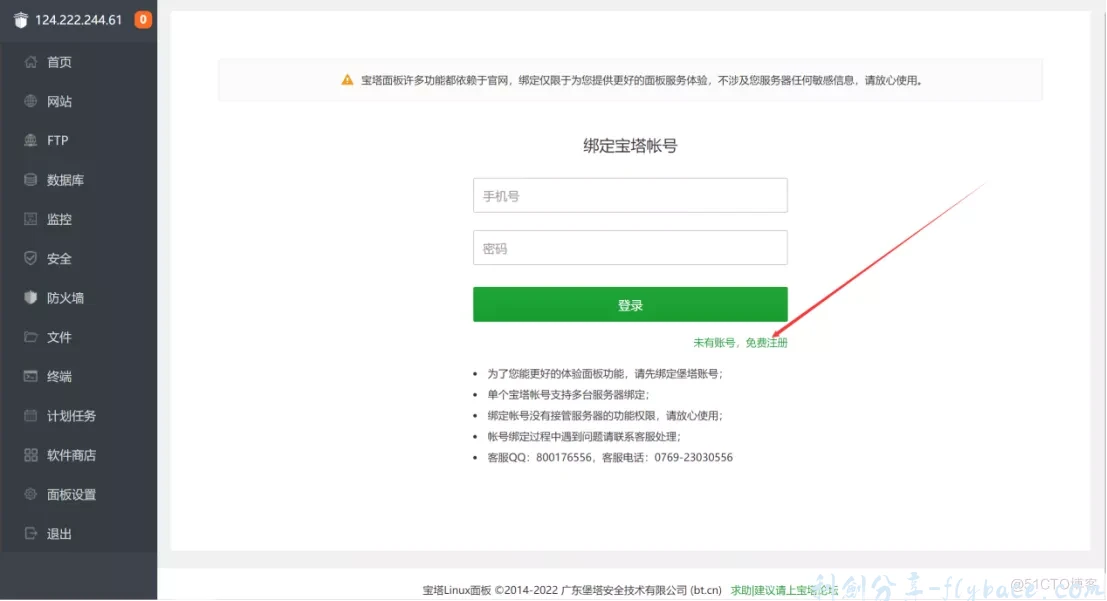The height and width of the screenshot is (601, 1107).
Task: Click the 密码 password input field
Action: tap(629, 247)
